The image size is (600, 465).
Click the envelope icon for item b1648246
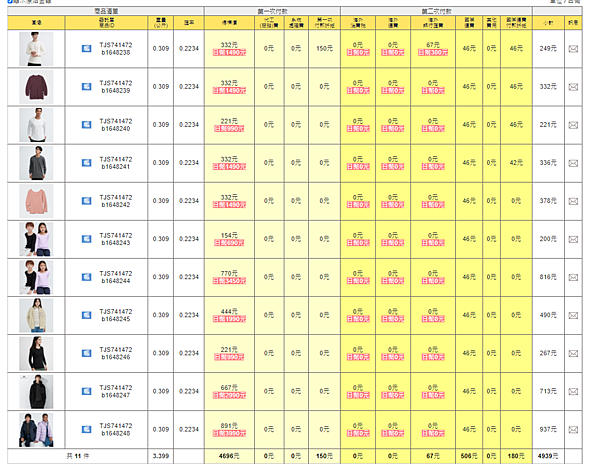(x=573, y=353)
